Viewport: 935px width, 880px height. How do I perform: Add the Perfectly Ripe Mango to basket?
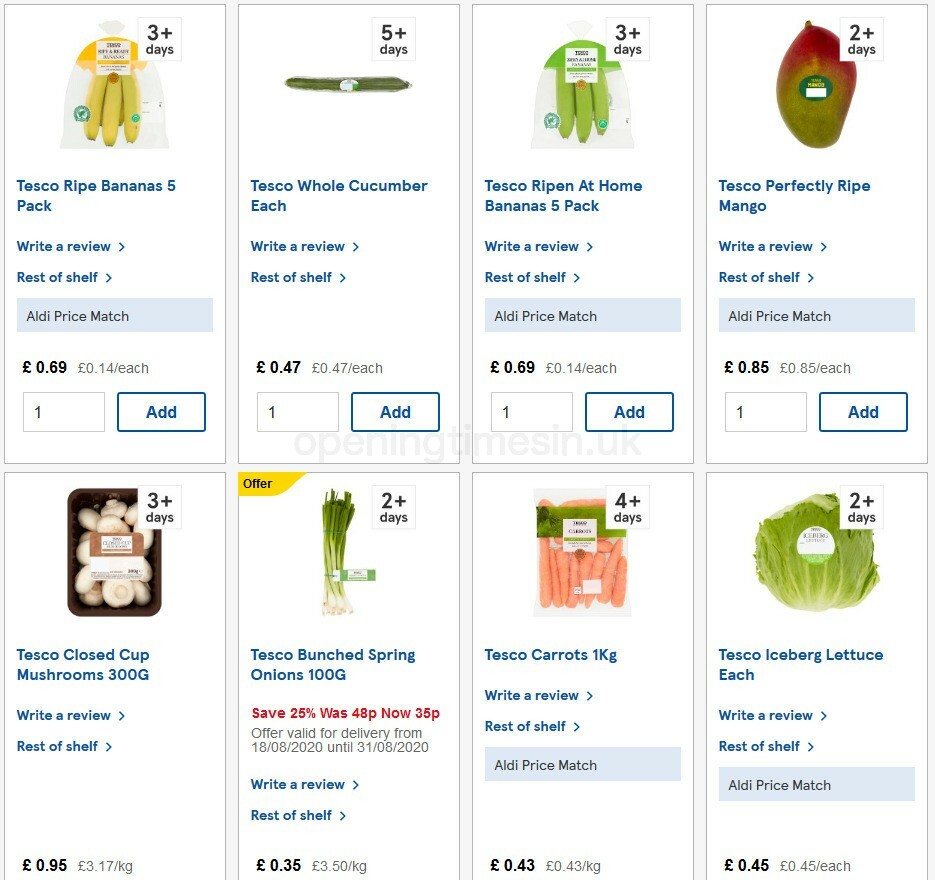[863, 412]
